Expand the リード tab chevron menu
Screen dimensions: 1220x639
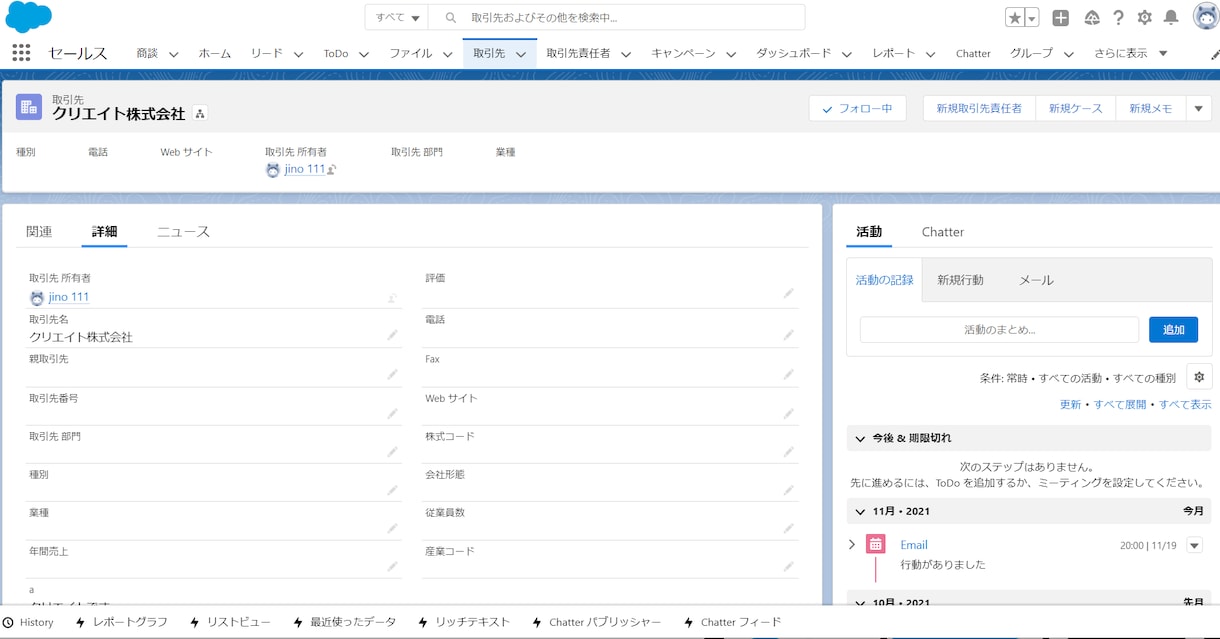tap(298, 54)
